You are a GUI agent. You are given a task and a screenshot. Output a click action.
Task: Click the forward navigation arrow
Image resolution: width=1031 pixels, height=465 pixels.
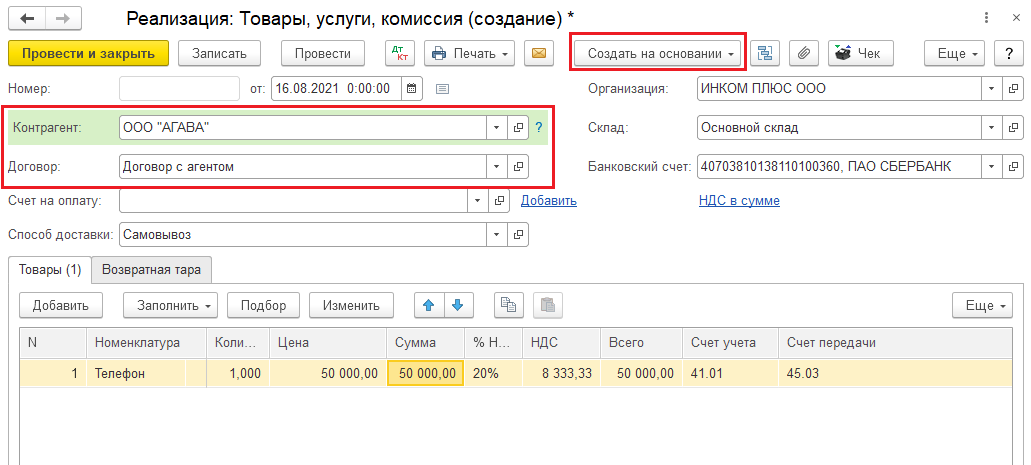[x=63, y=19]
